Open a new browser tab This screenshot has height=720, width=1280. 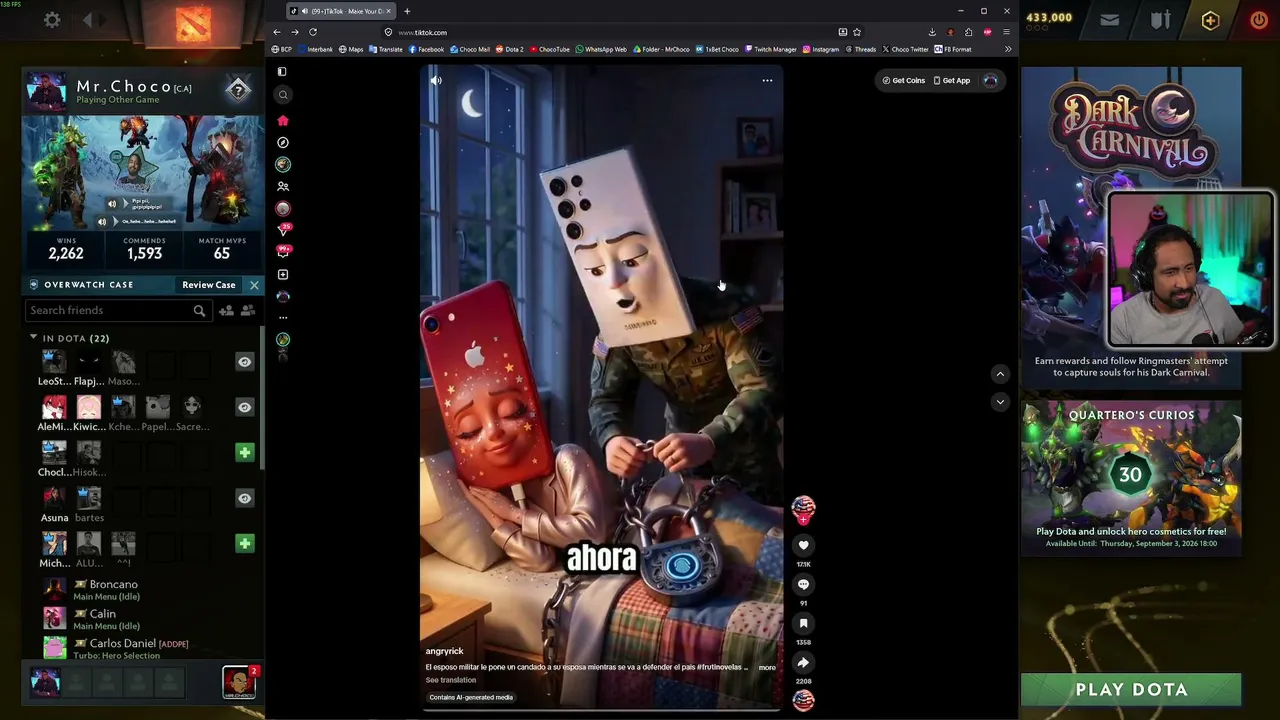click(x=407, y=11)
